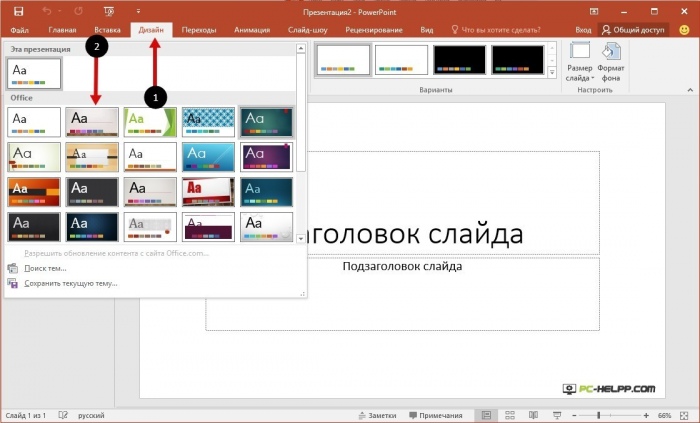
Task: Select the first black variant thumbnail
Action: (x=459, y=60)
